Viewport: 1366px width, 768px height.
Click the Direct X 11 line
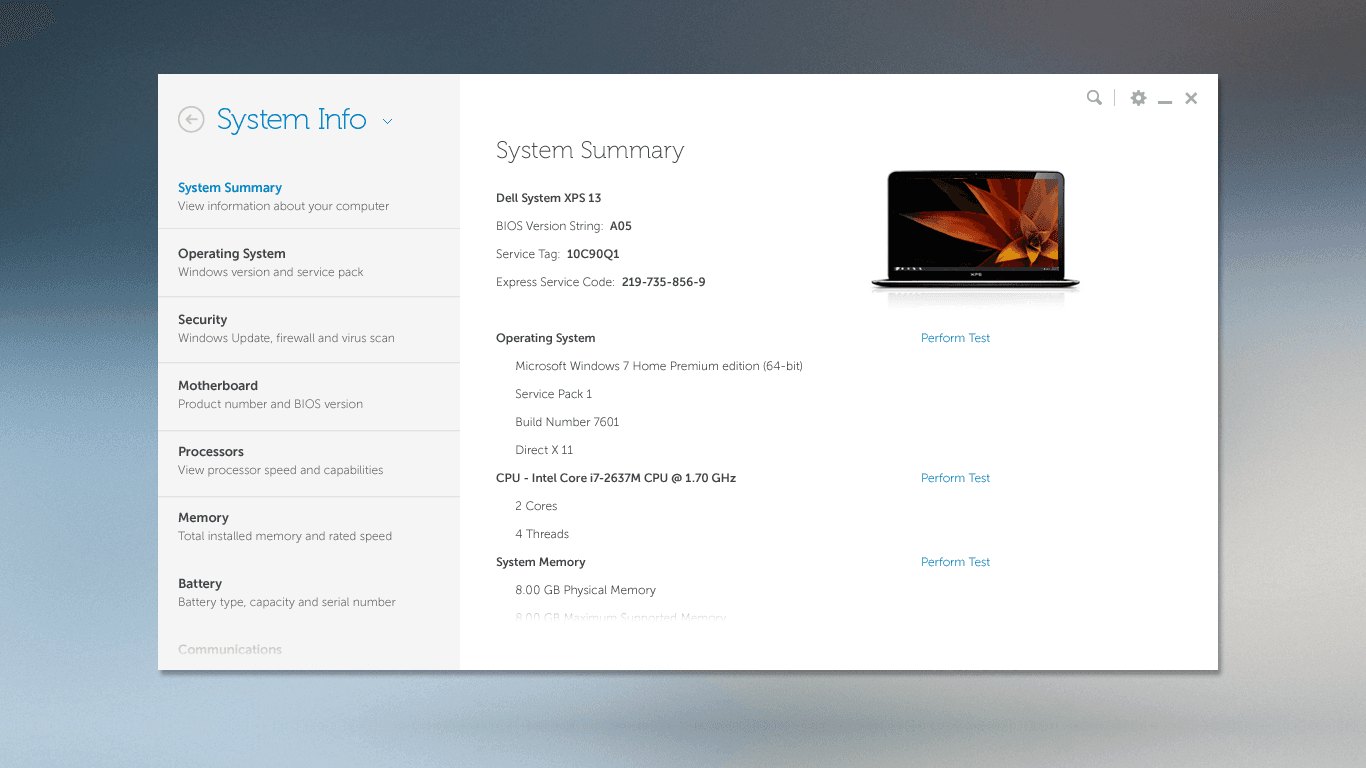(544, 450)
